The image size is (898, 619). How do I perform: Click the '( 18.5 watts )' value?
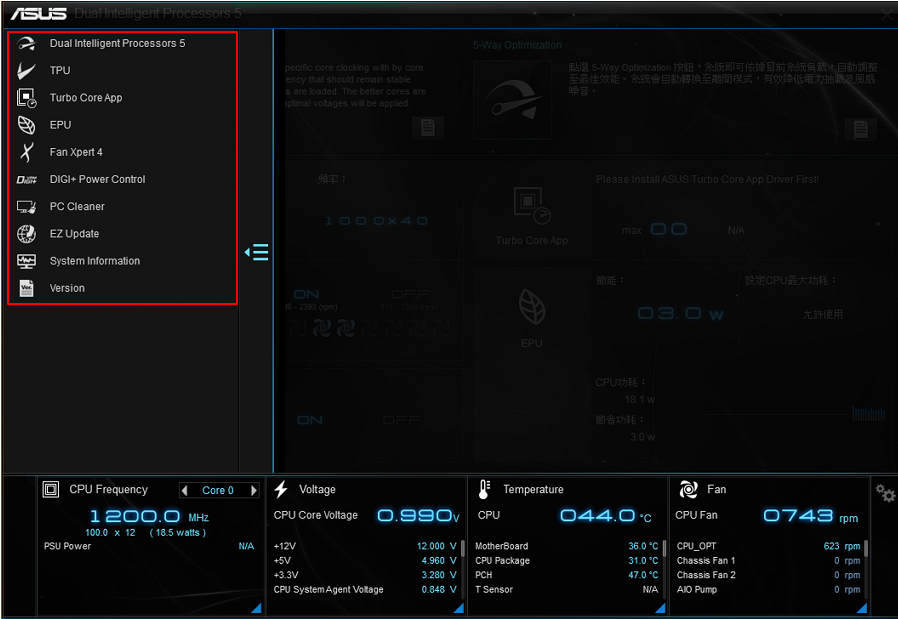coord(178,533)
